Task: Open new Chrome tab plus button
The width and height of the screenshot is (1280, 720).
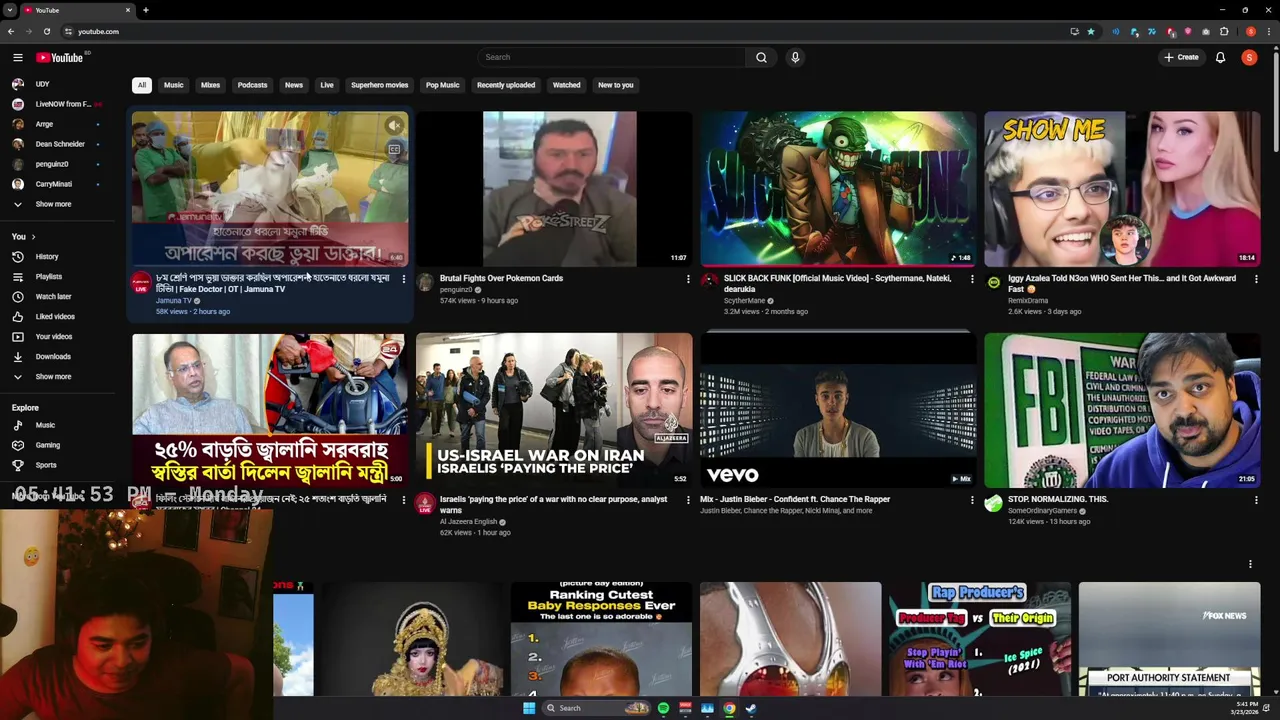Action: [146, 10]
